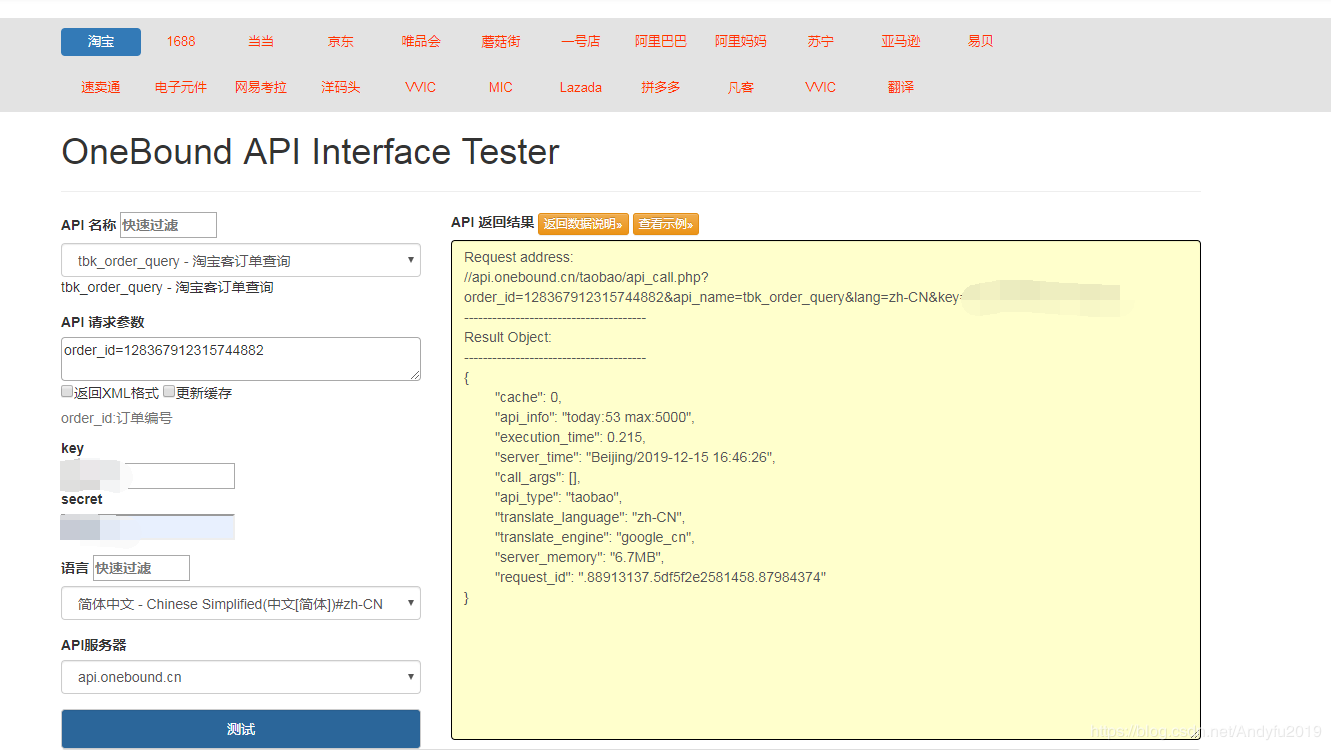Select the 淘宝 platform tab

pos(101,42)
